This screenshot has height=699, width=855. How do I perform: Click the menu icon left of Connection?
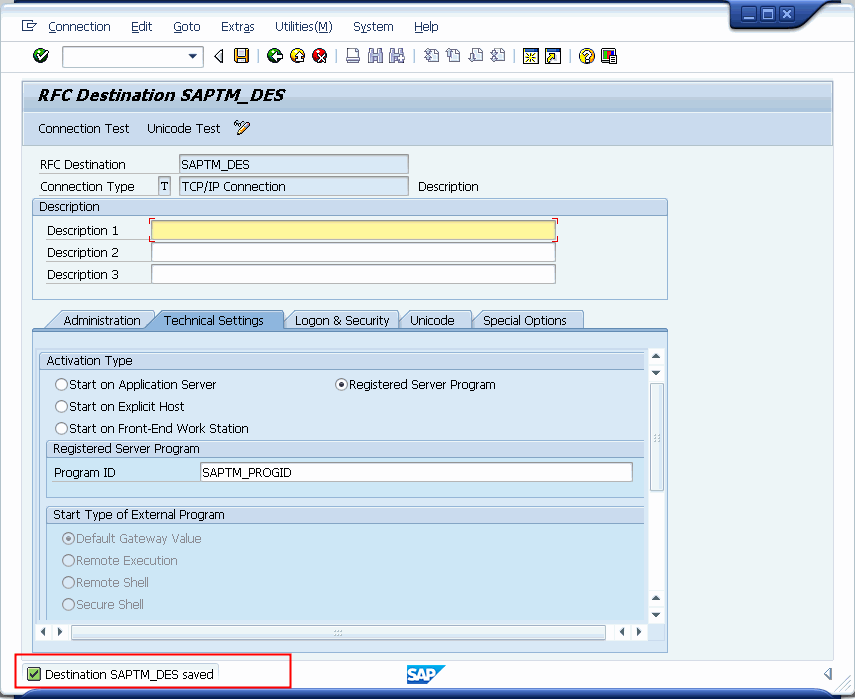[29, 26]
